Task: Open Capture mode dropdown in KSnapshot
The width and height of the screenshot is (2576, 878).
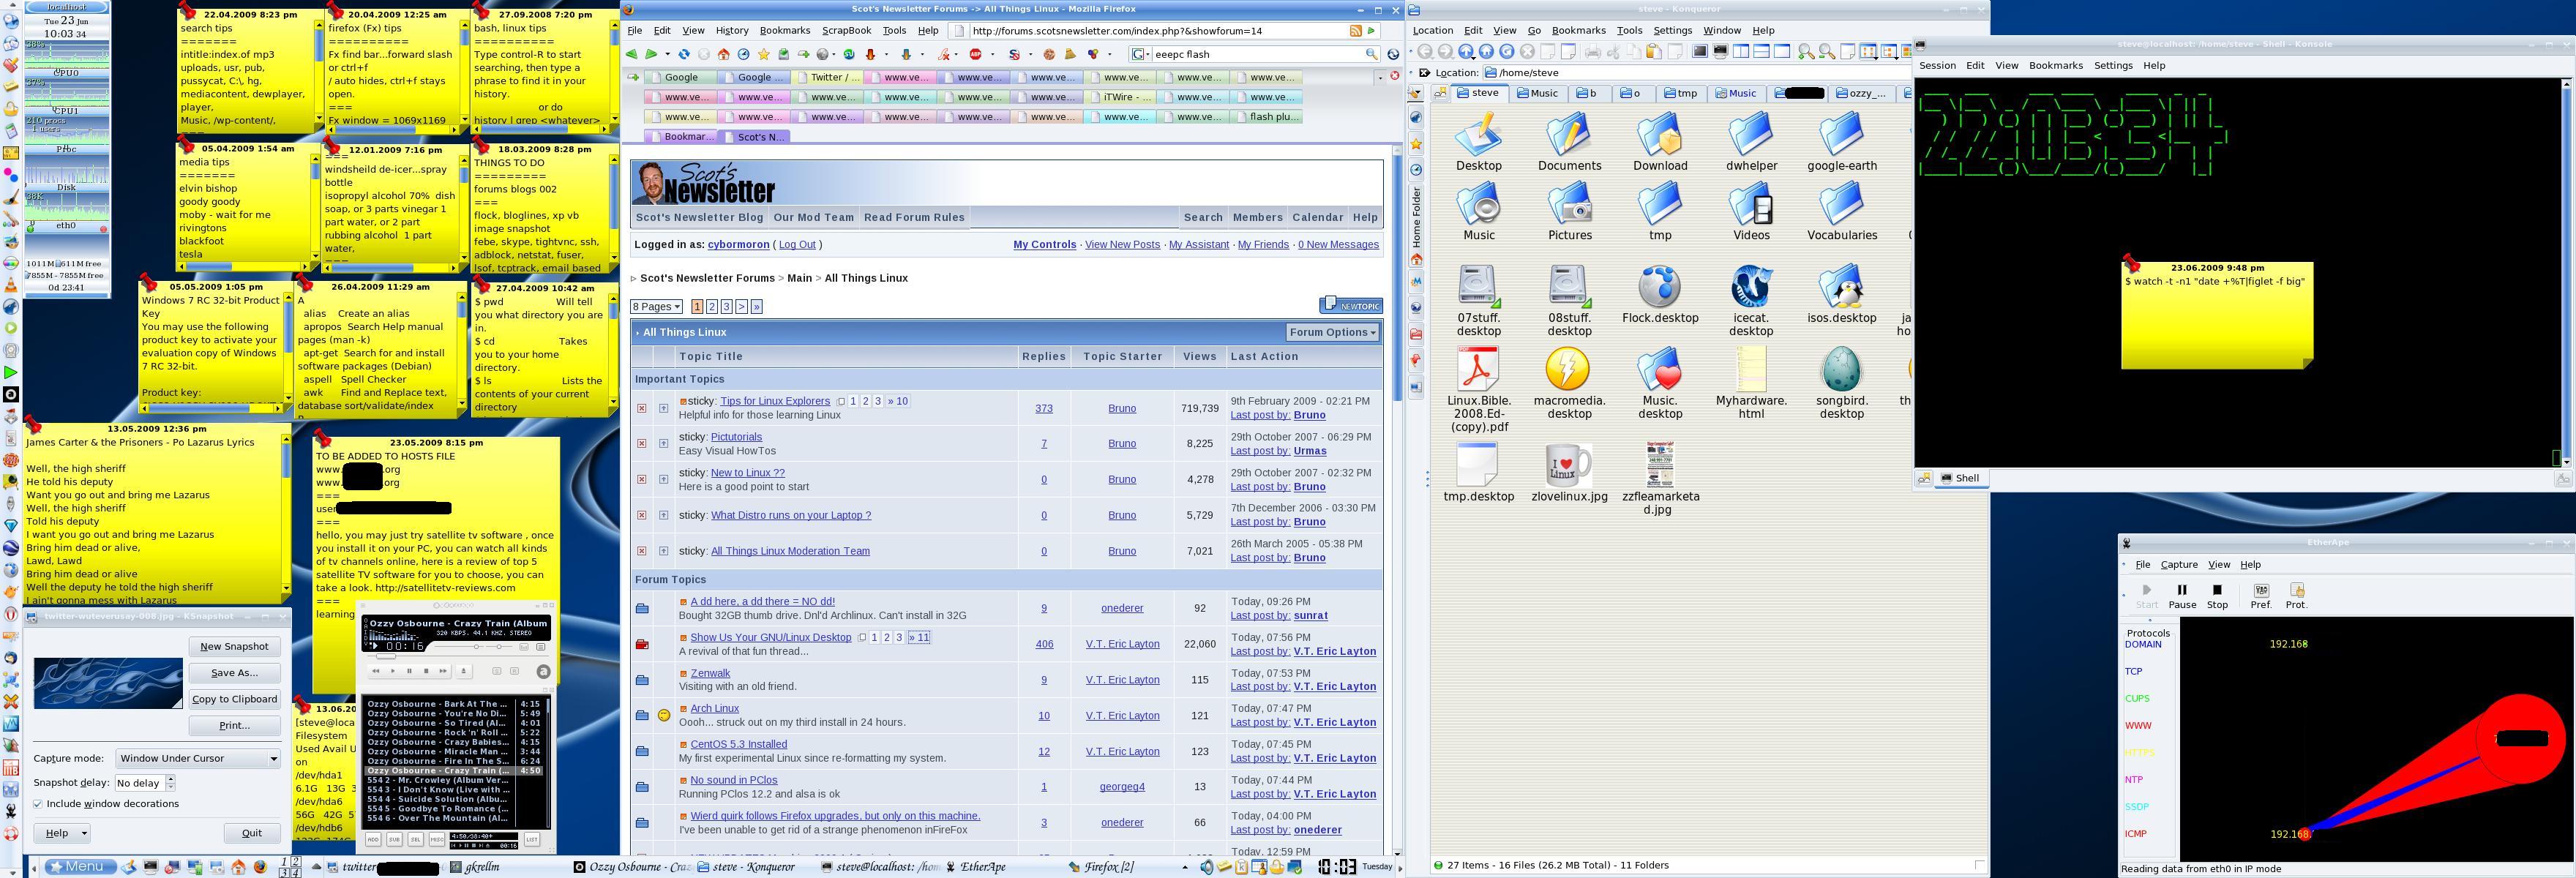Action: tap(198, 759)
